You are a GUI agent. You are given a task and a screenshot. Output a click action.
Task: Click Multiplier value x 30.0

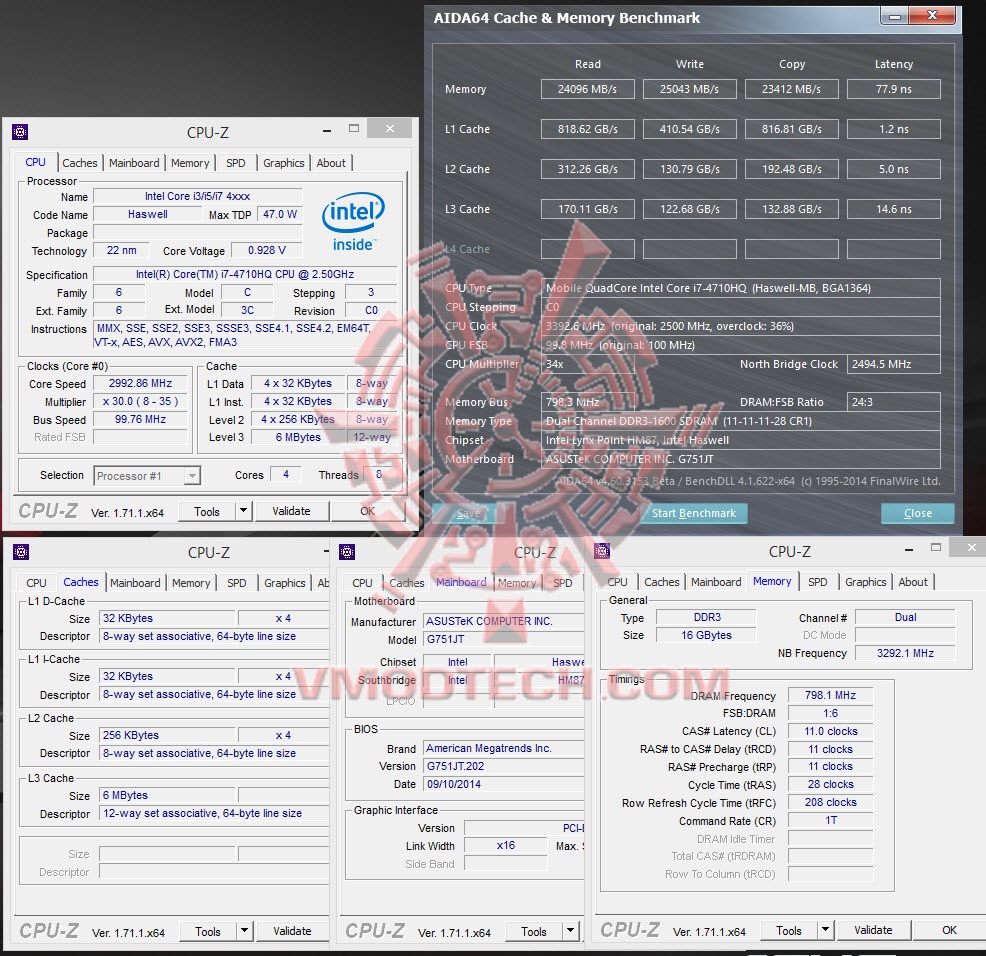pos(140,401)
